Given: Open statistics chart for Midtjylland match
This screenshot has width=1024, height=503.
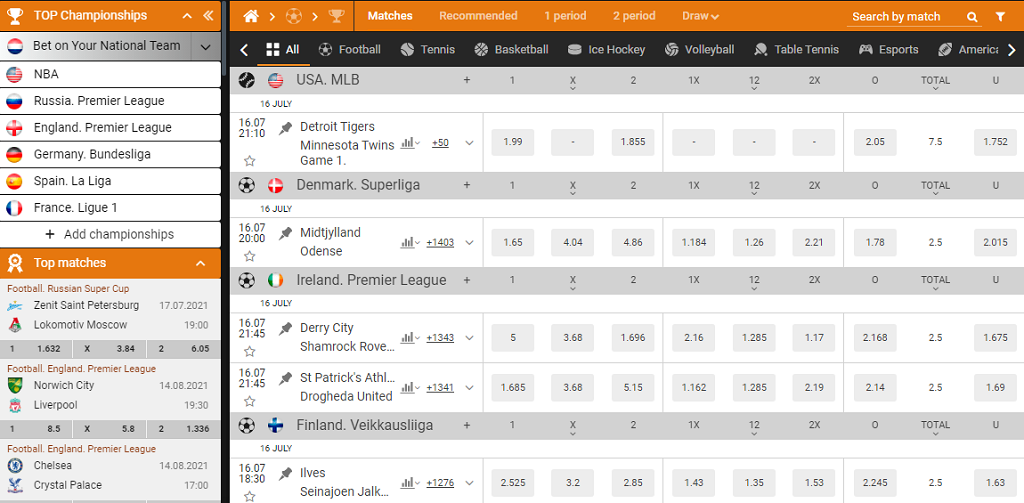Looking at the screenshot, I should (409, 242).
